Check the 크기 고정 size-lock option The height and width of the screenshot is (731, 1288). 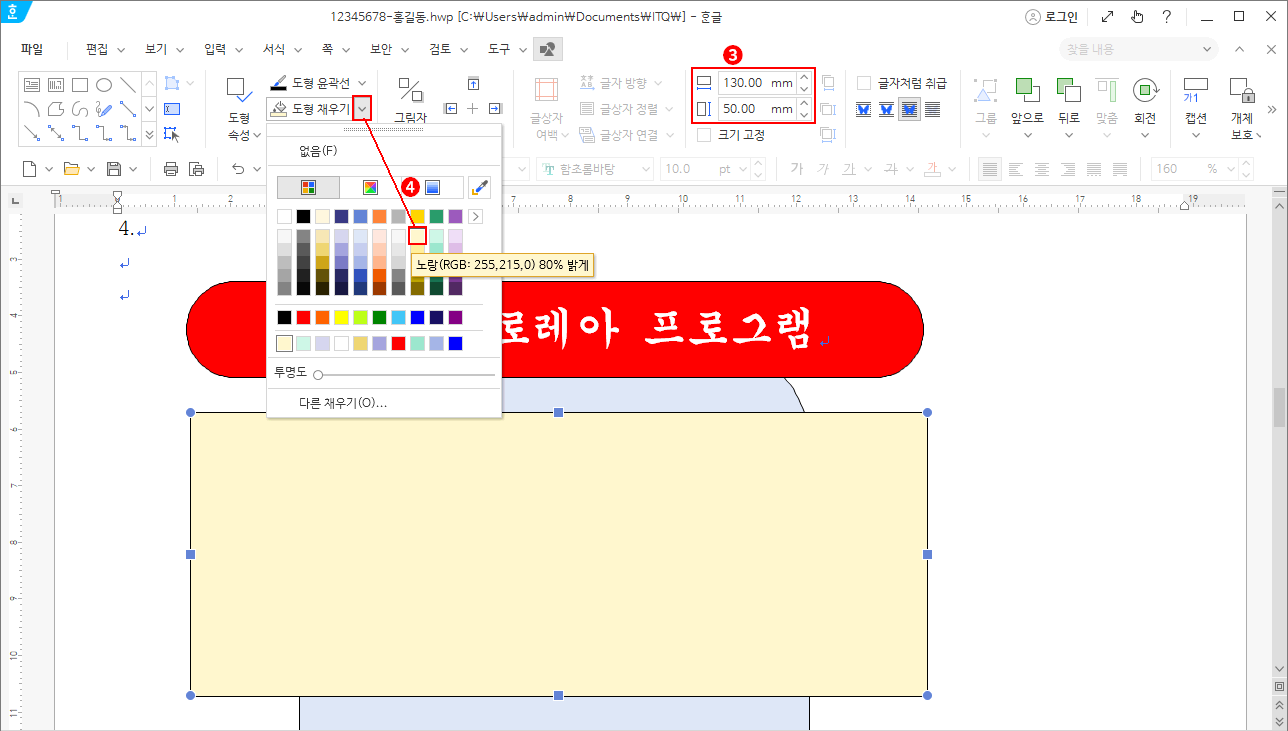tap(704, 134)
